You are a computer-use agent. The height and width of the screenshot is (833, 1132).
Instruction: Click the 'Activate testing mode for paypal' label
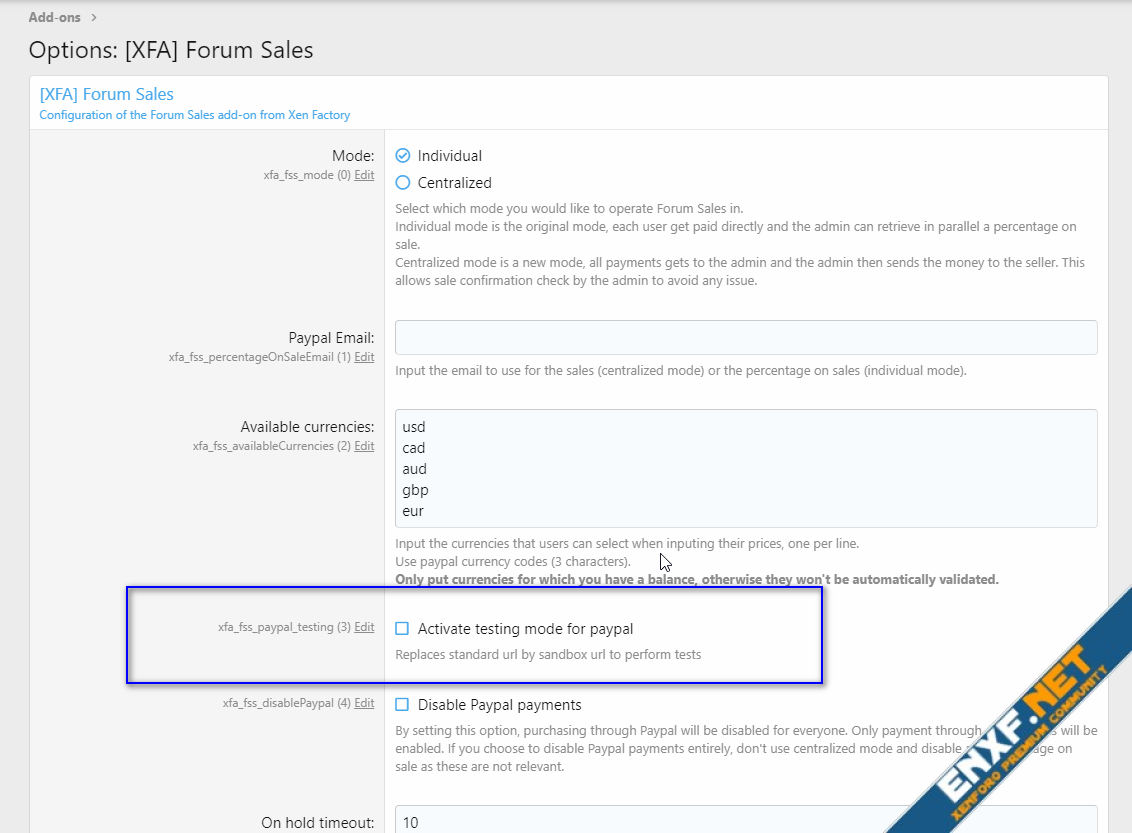[525, 629]
